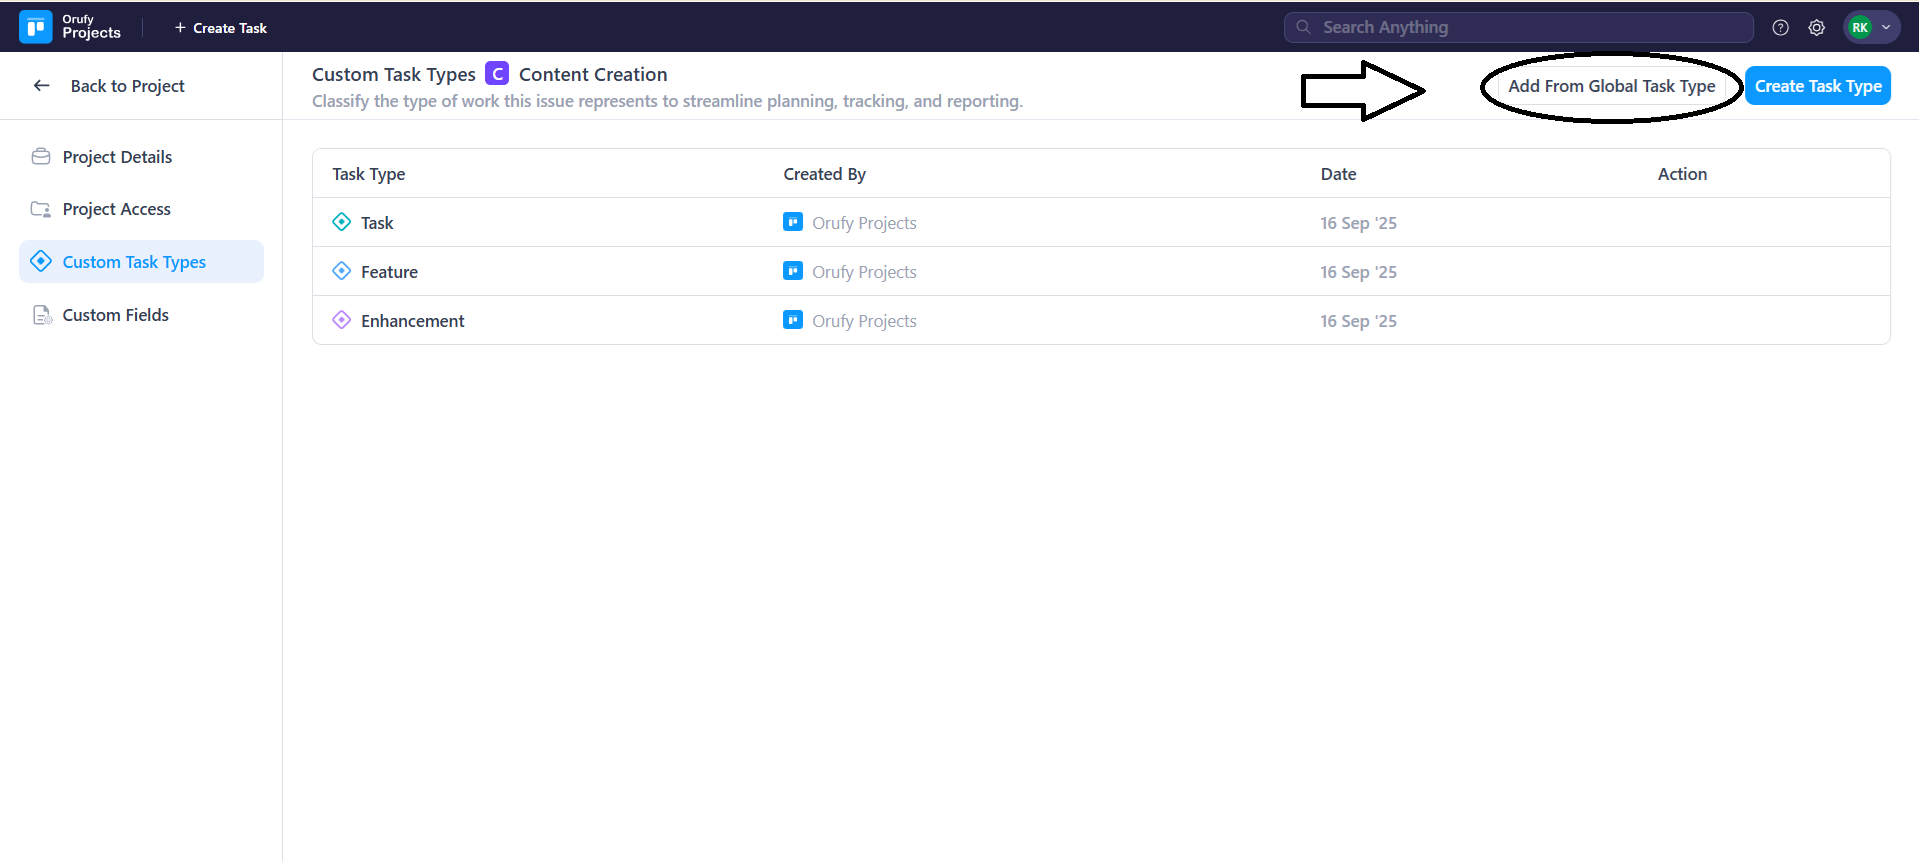Screen dimensions: 1919x868
Task: Click the blue Feature type diamond icon
Action: (x=342, y=271)
